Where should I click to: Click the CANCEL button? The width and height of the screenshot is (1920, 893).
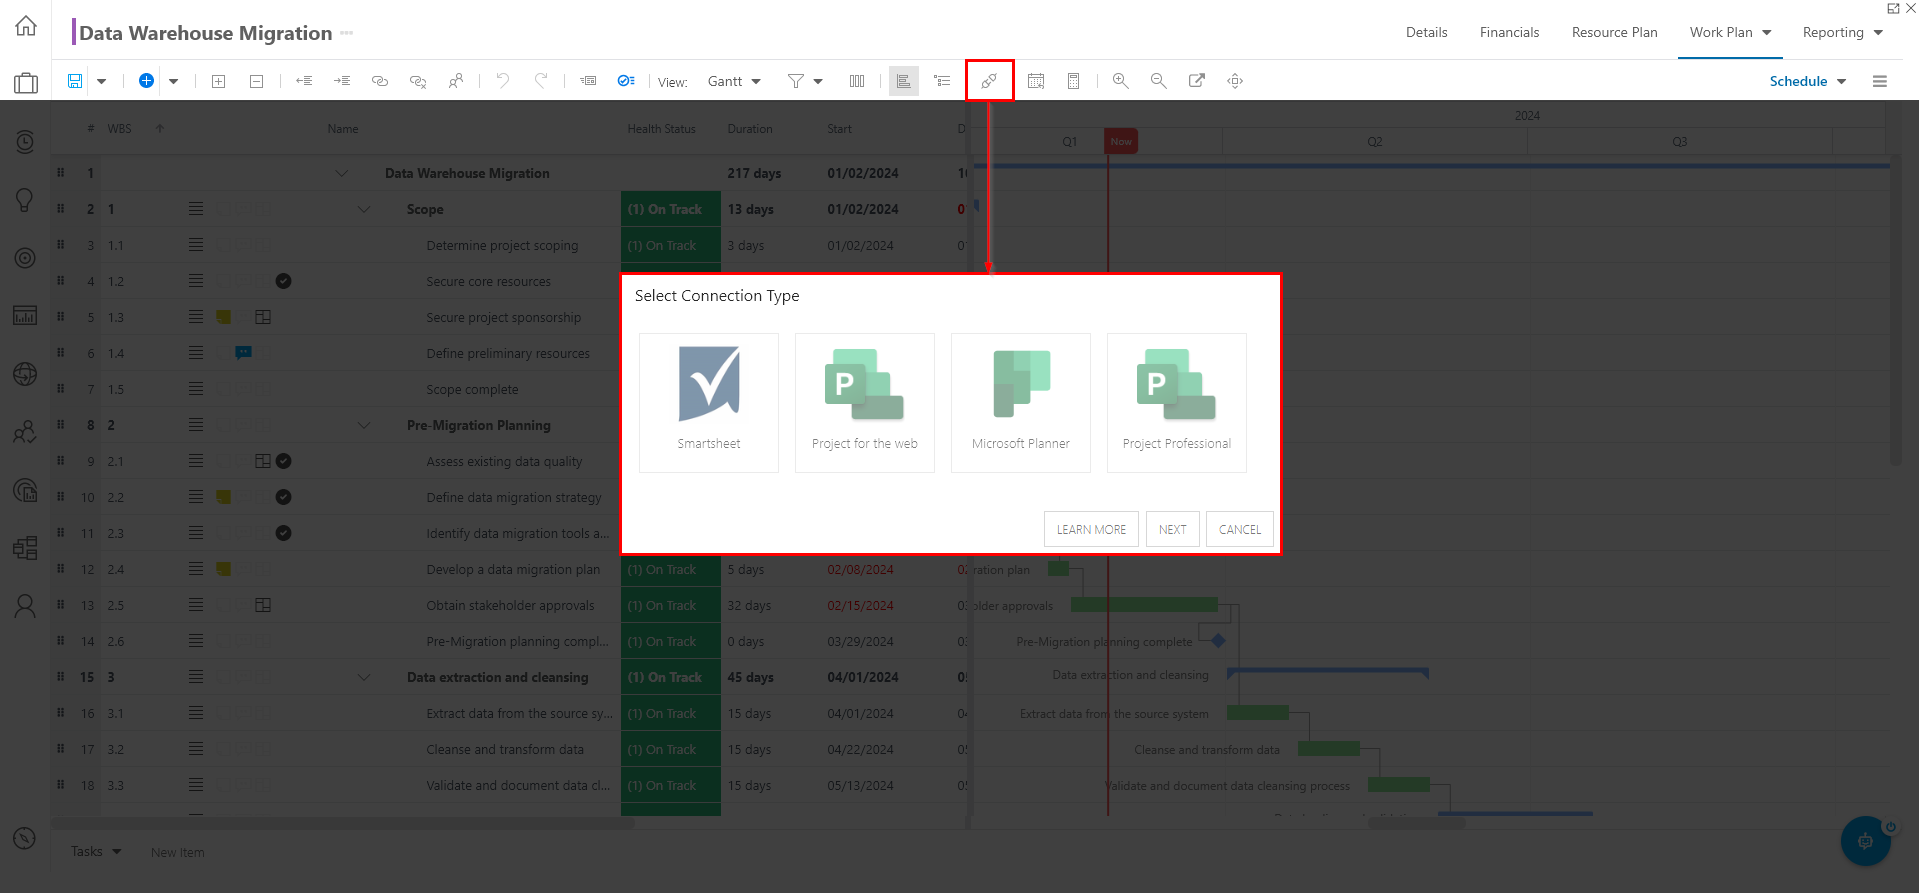1240,529
